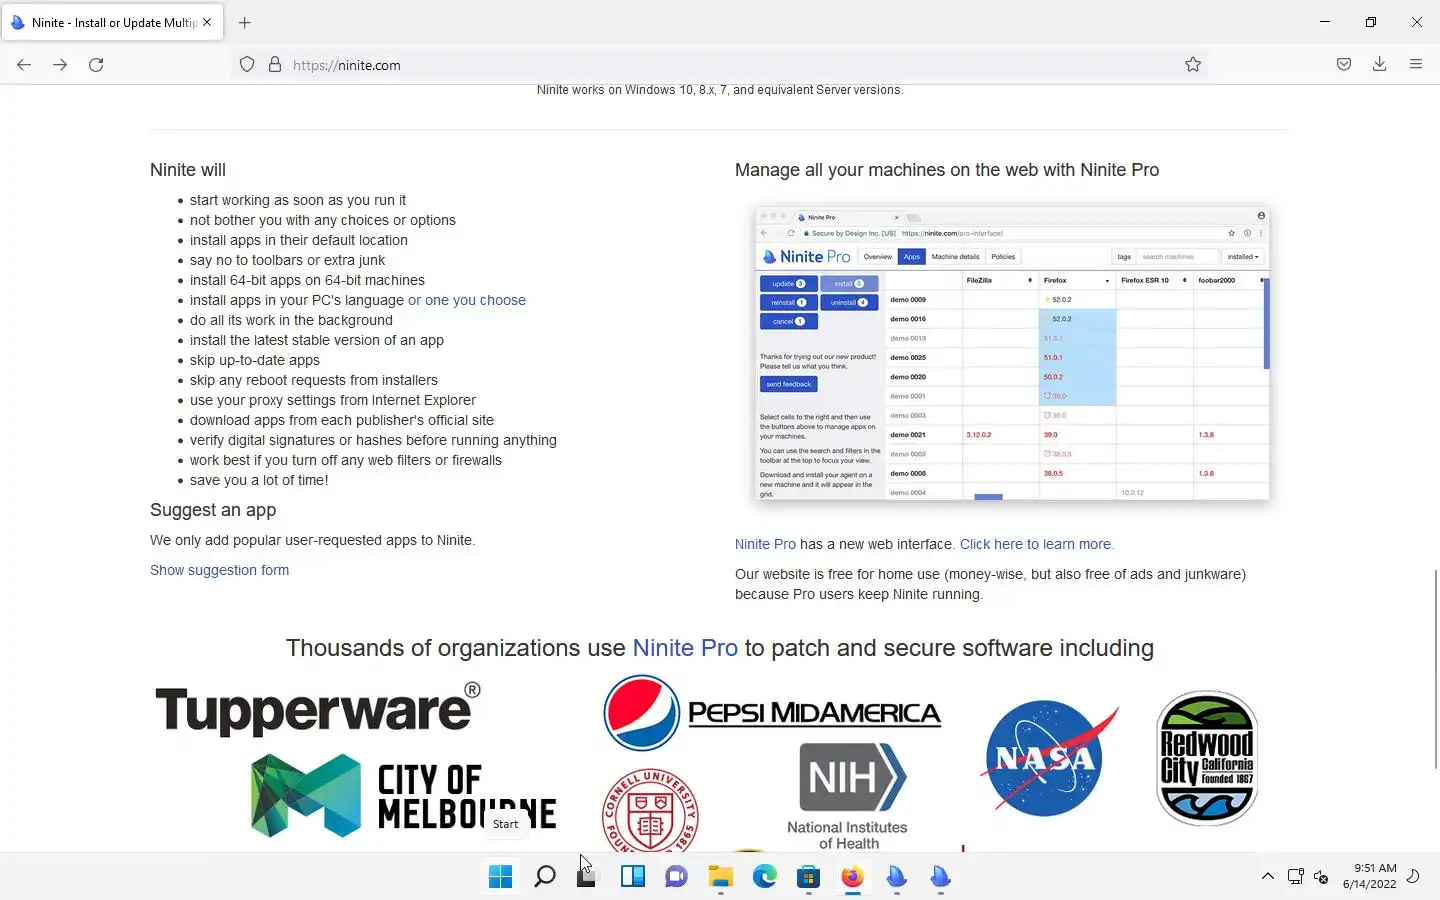Screen dimensions: 1440x900
Task: Click the NASA logo
Action: coord(1049,757)
